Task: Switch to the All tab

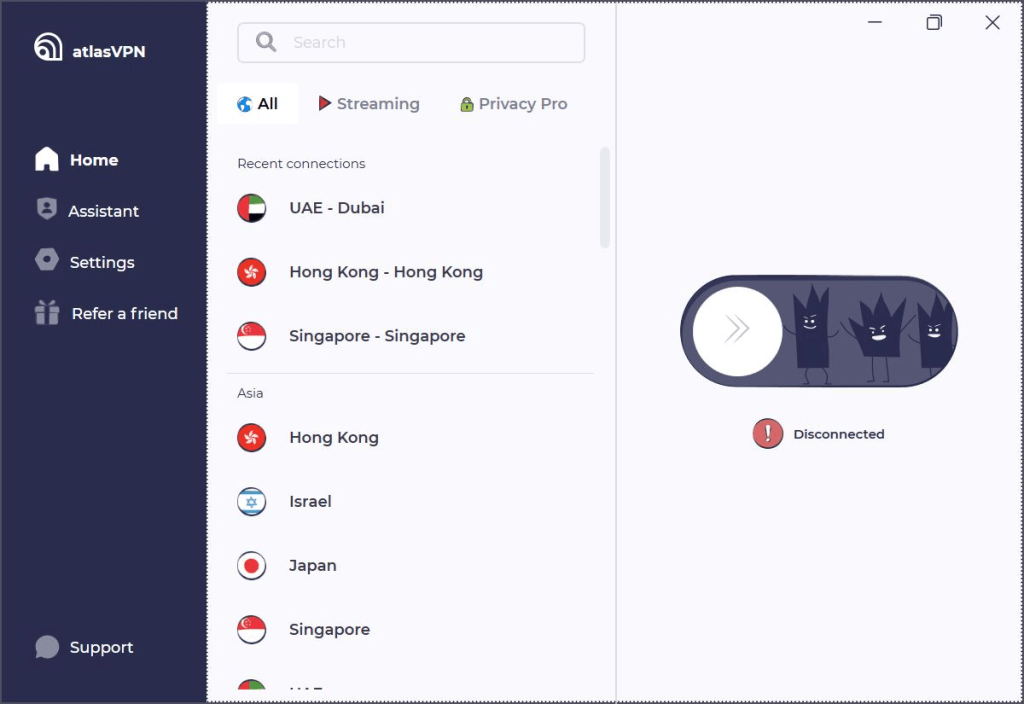Action: tap(257, 104)
